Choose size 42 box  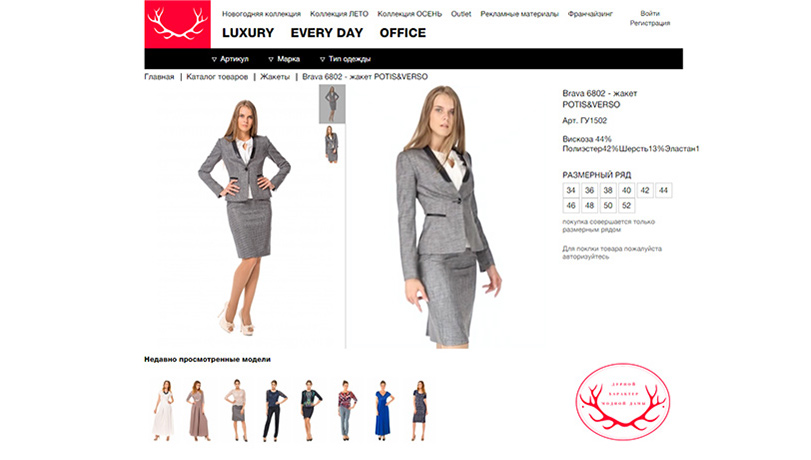645,190
